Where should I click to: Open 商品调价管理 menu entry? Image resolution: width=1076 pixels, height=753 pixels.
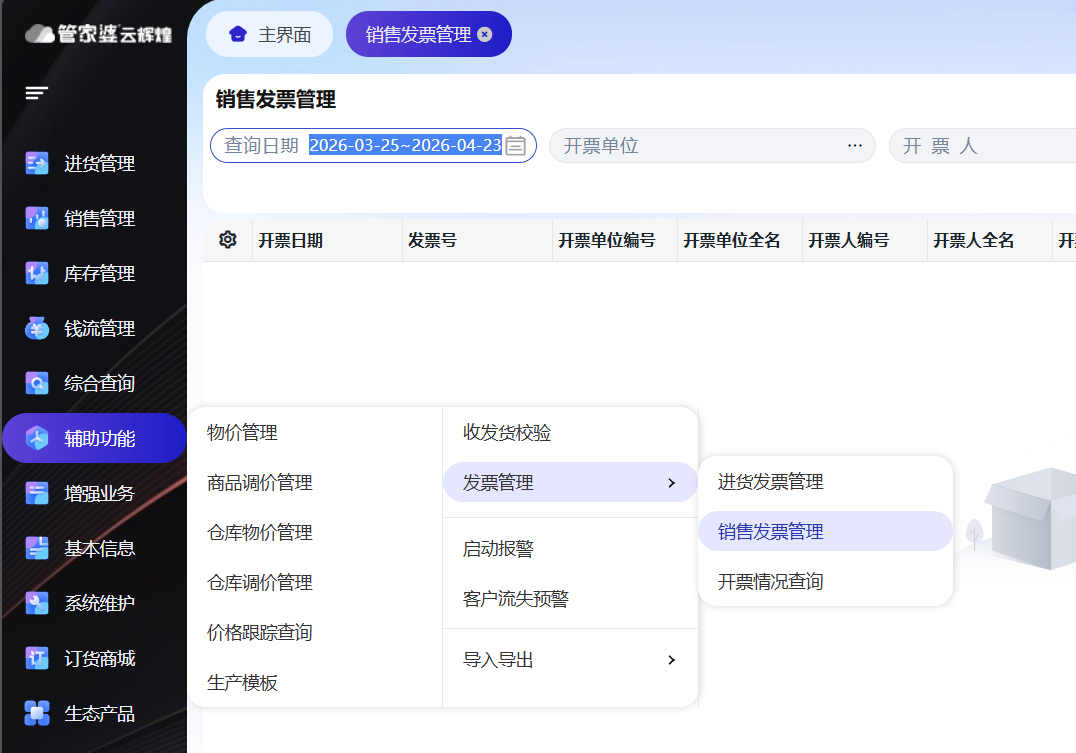click(260, 483)
